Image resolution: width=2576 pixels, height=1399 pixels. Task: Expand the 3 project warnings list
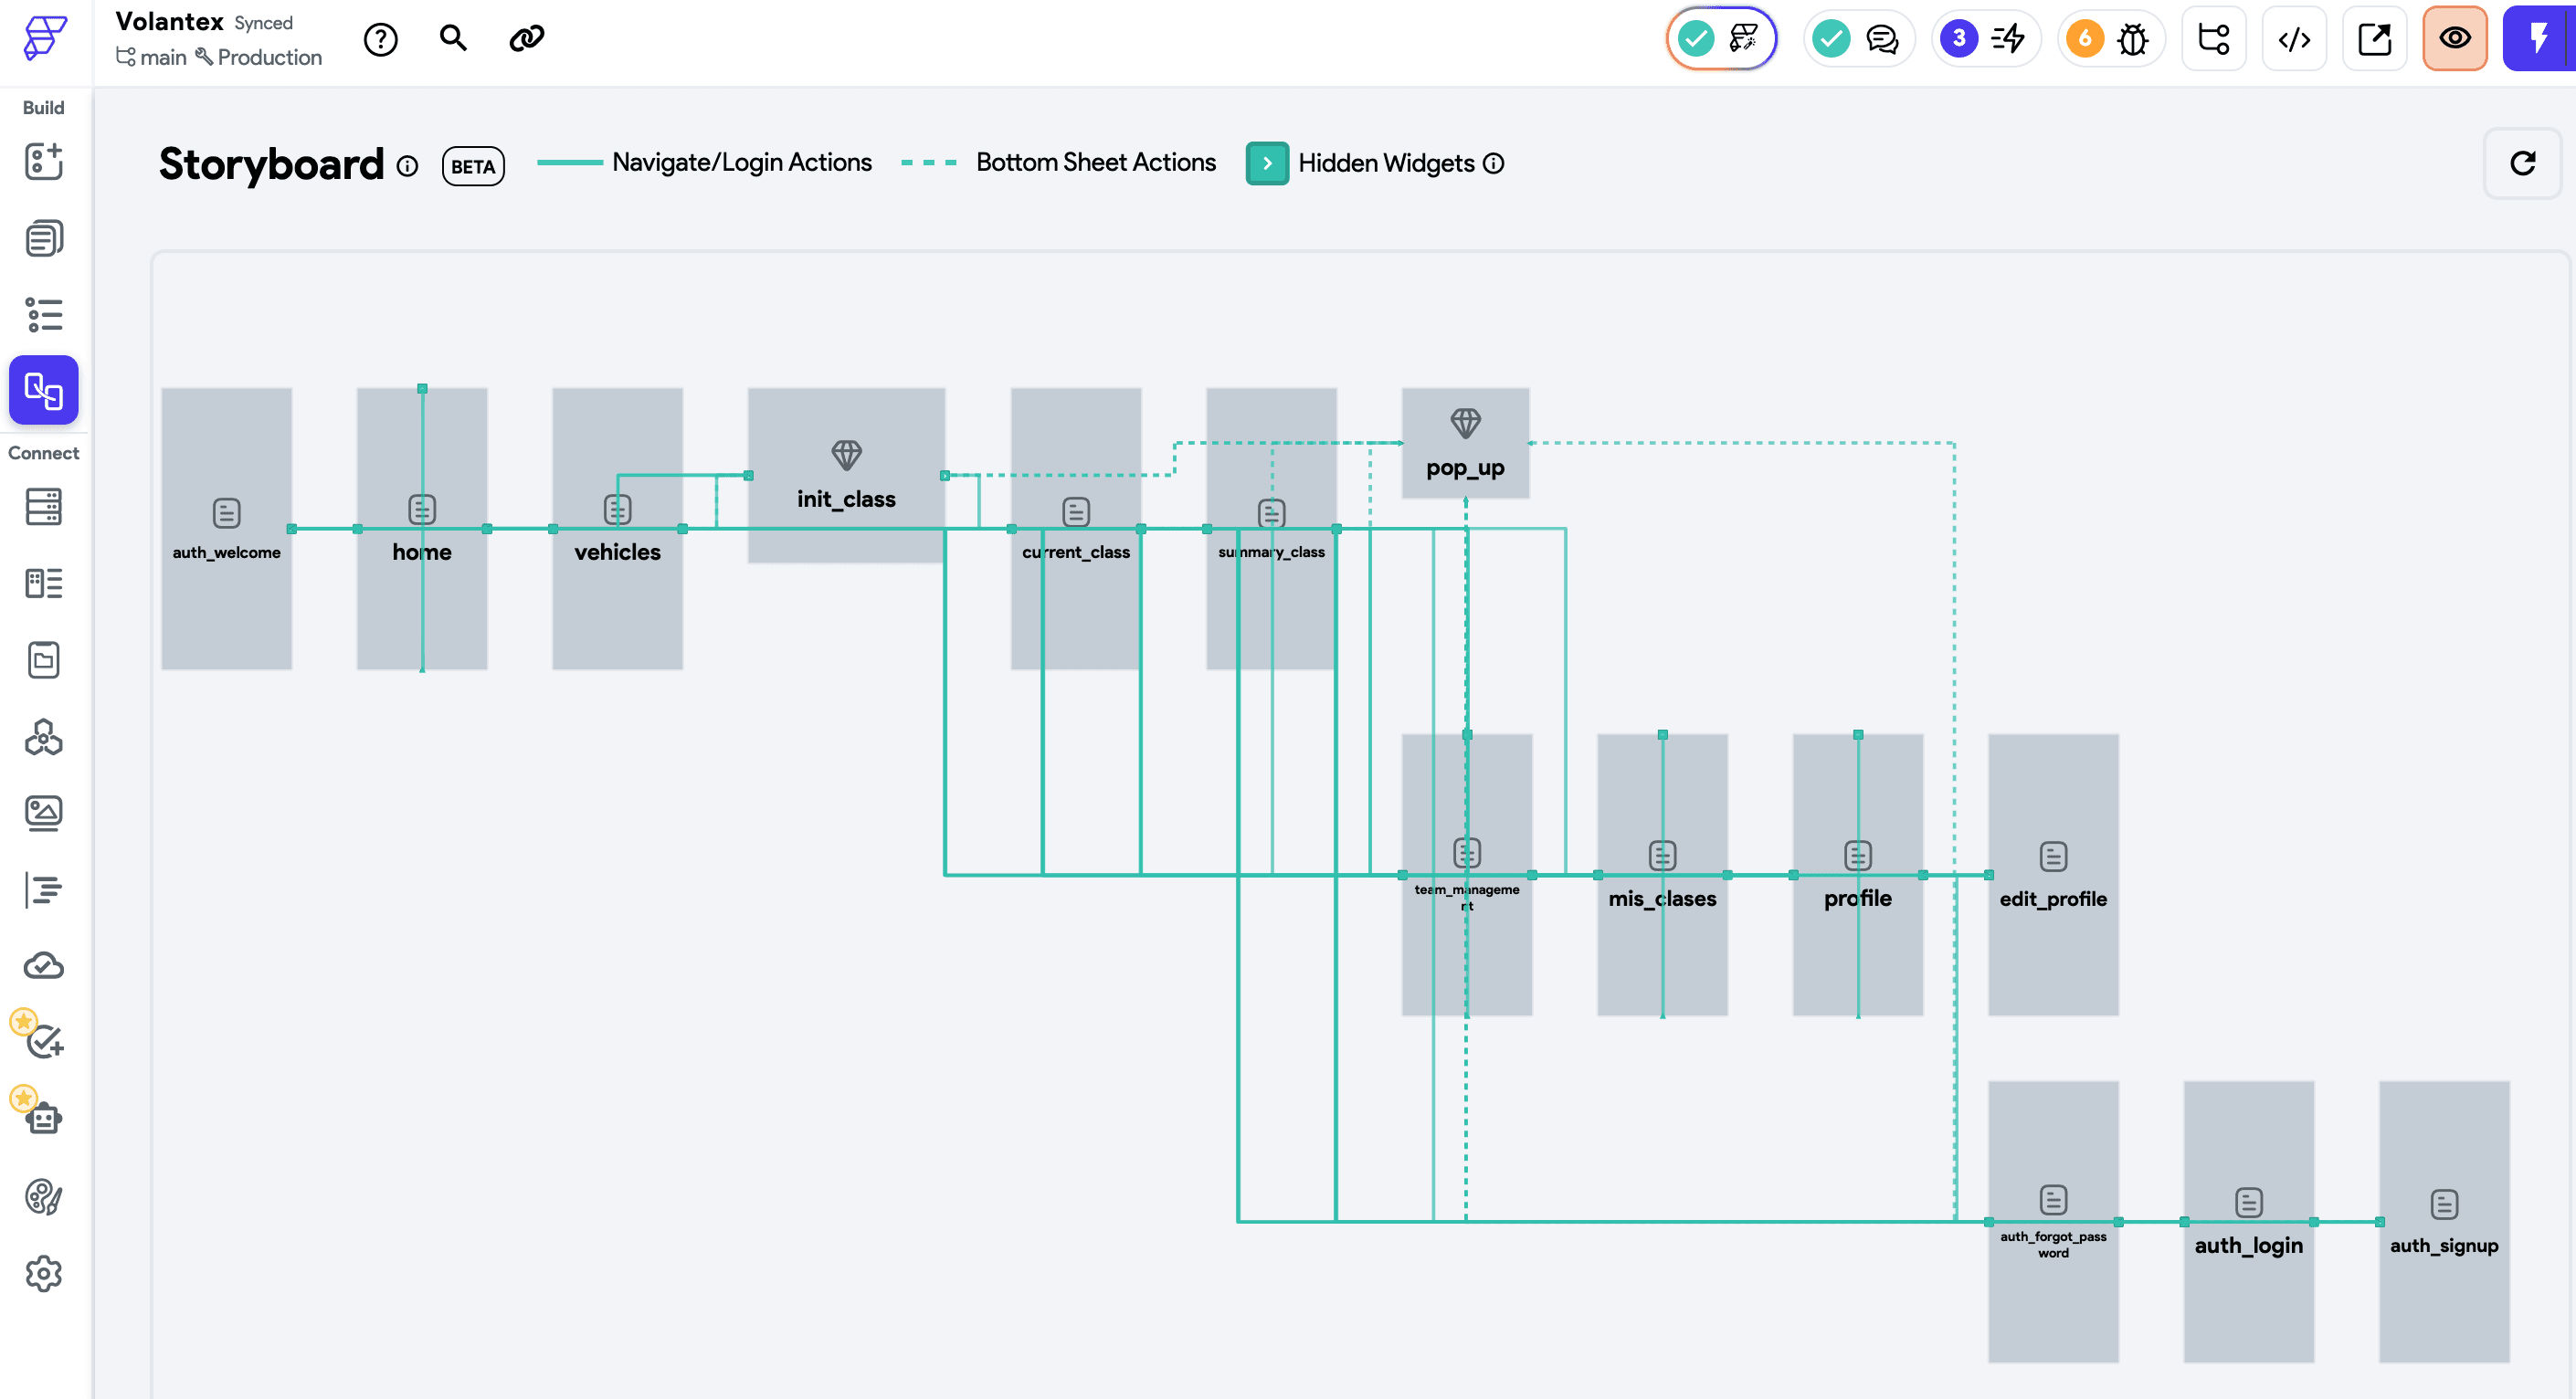coord(1985,39)
